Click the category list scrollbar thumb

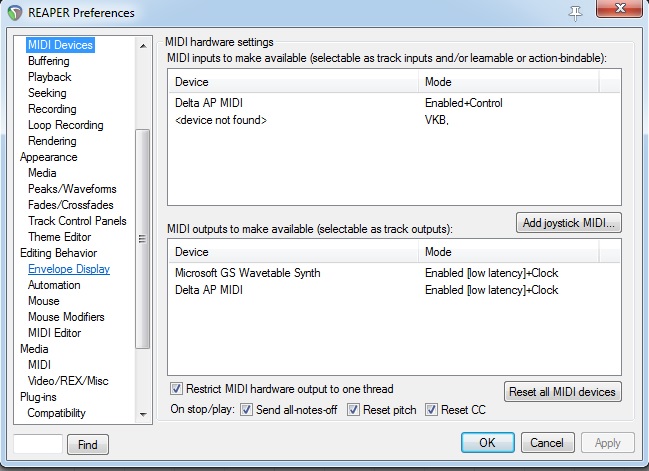click(143, 239)
